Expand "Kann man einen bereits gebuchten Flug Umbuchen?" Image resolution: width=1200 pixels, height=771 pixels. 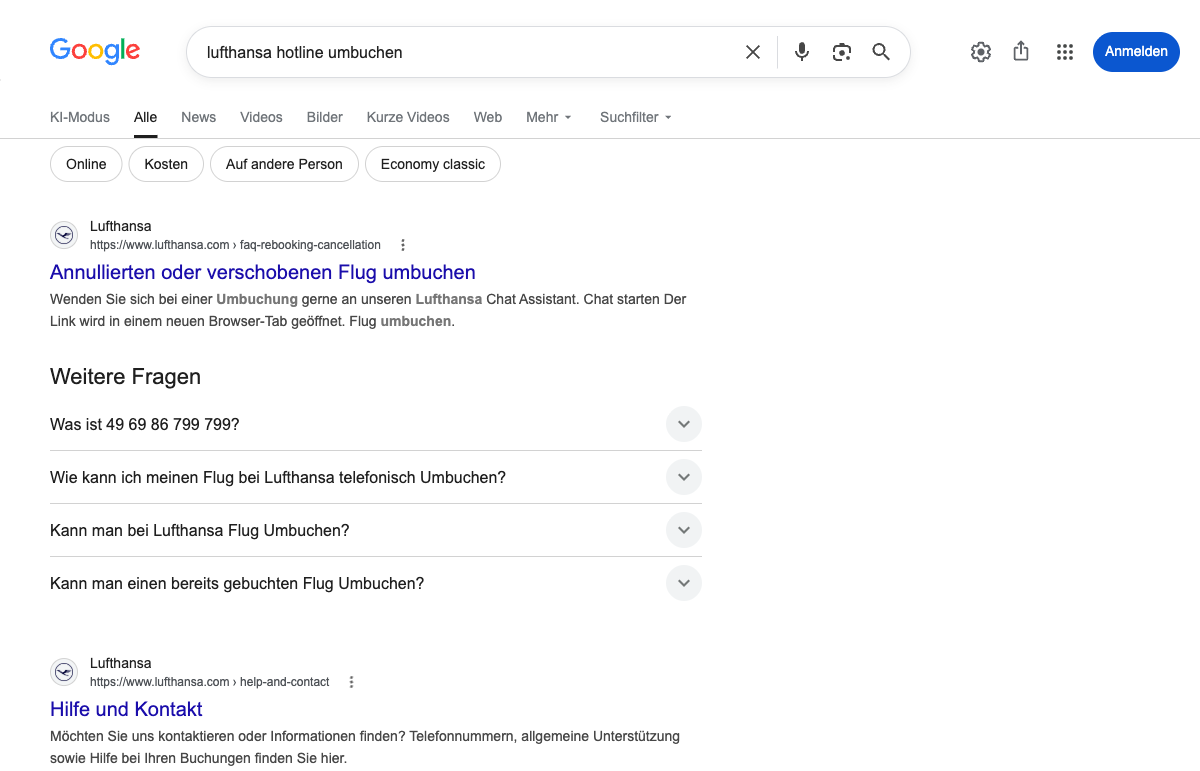[x=376, y=583]
